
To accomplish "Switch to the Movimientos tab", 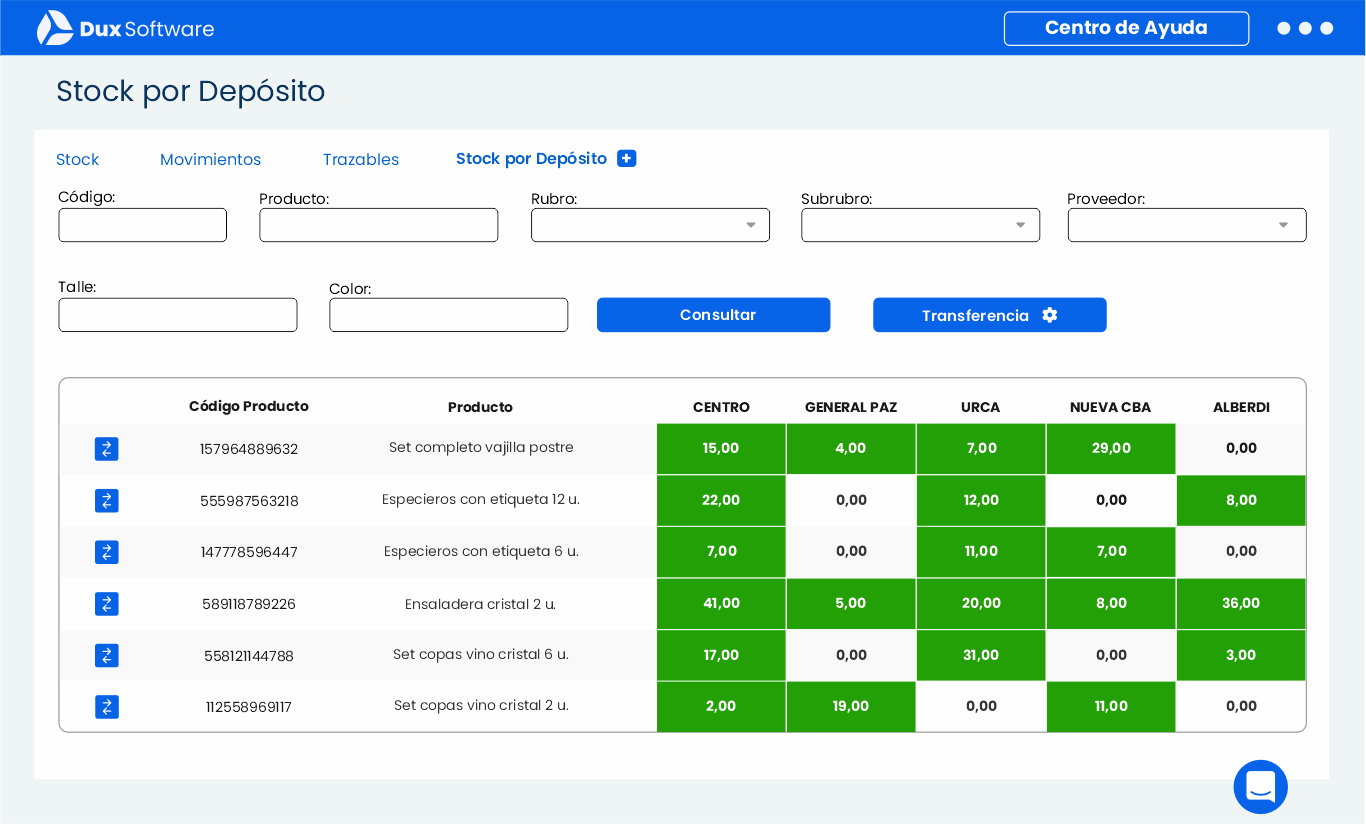I will [210, 159].
